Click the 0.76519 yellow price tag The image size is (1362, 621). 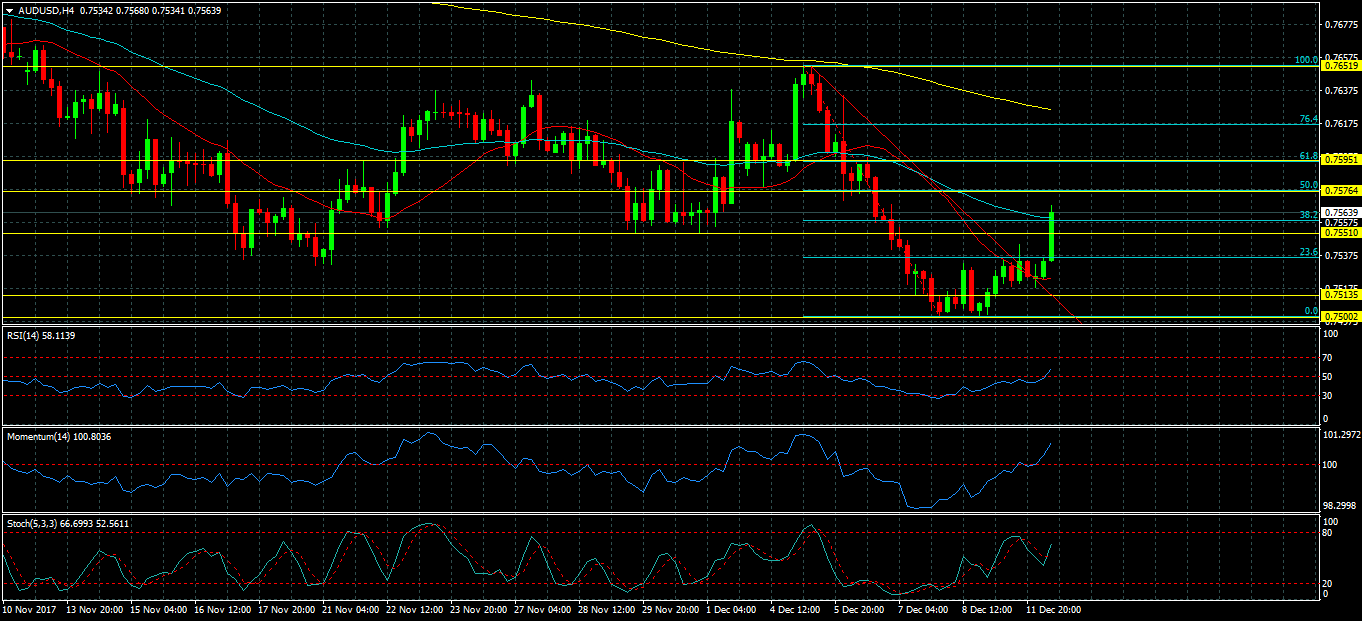pos(1340,66)
